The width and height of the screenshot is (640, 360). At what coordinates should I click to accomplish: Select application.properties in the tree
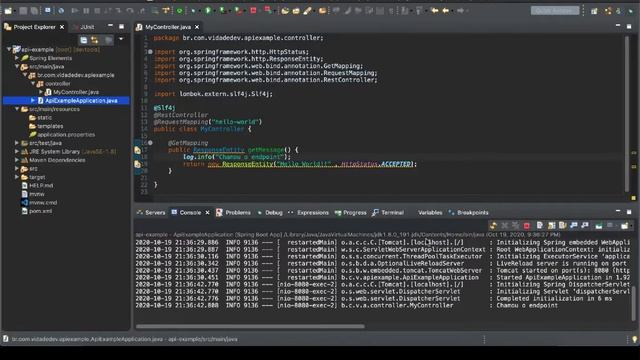click(x=66, y=135)
